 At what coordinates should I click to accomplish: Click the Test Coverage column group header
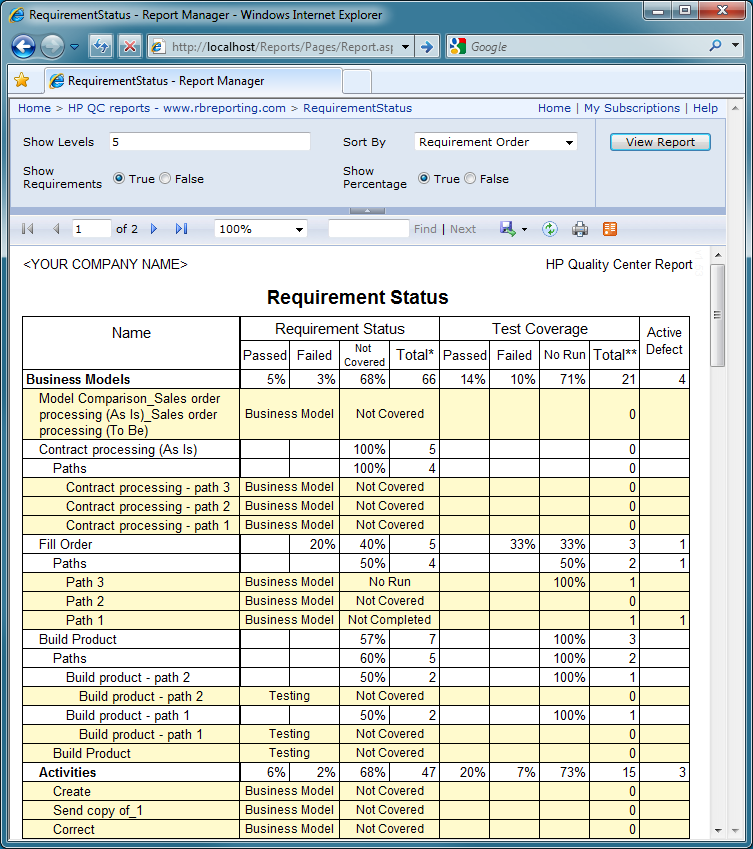pyautogui.click(x=540, y=329)
